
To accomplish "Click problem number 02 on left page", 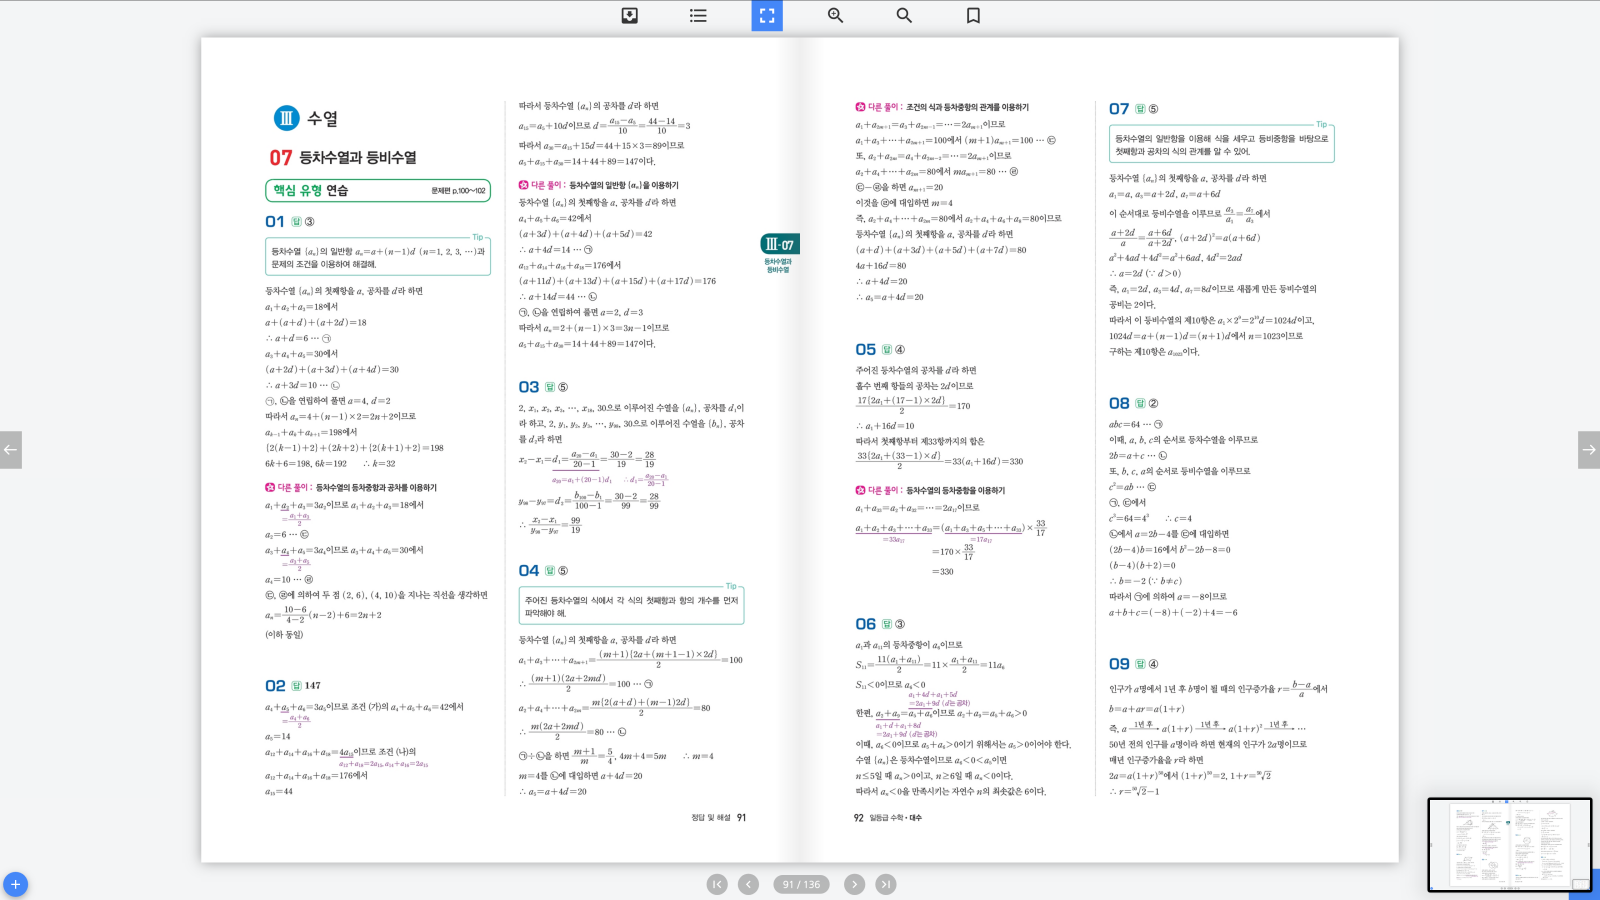I will [275, 685].
